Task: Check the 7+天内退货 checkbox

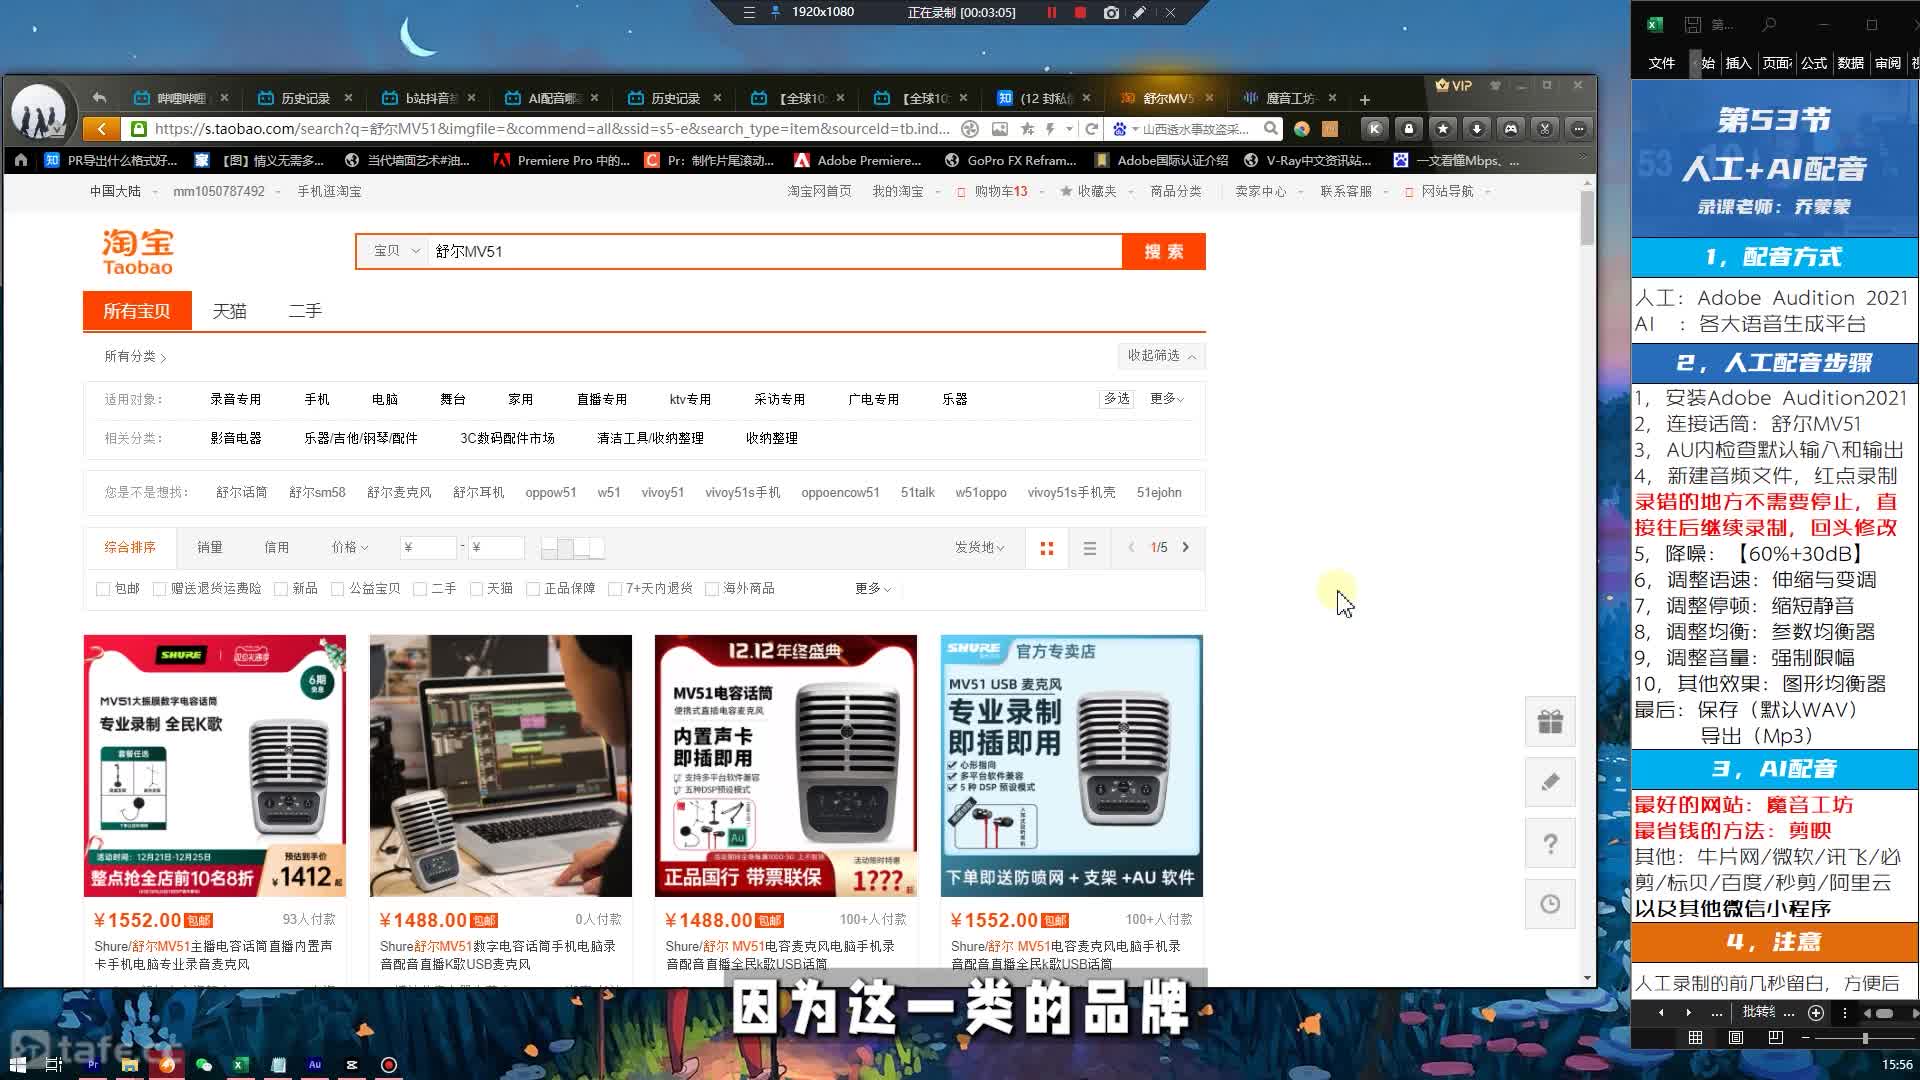Action: 615,589
